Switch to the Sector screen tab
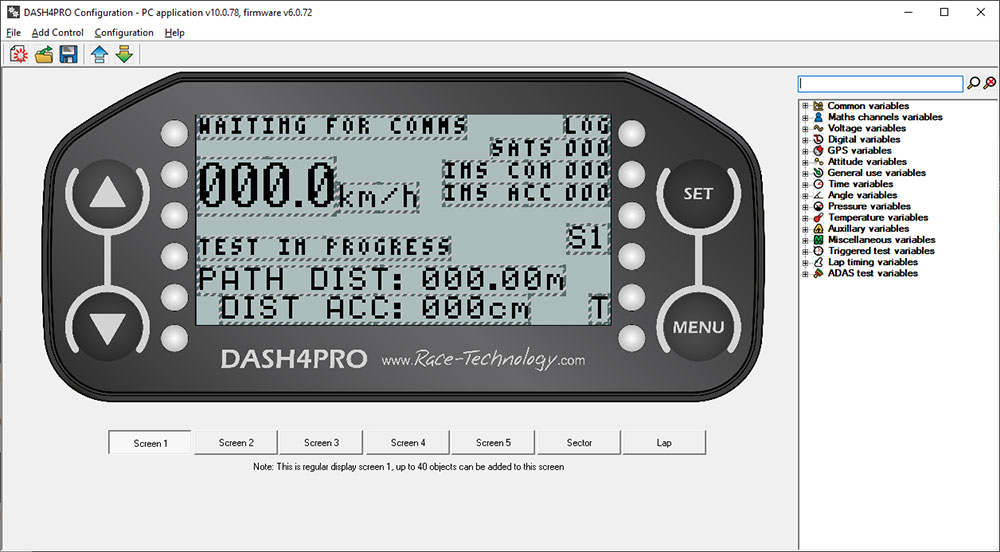 (579, 442)
